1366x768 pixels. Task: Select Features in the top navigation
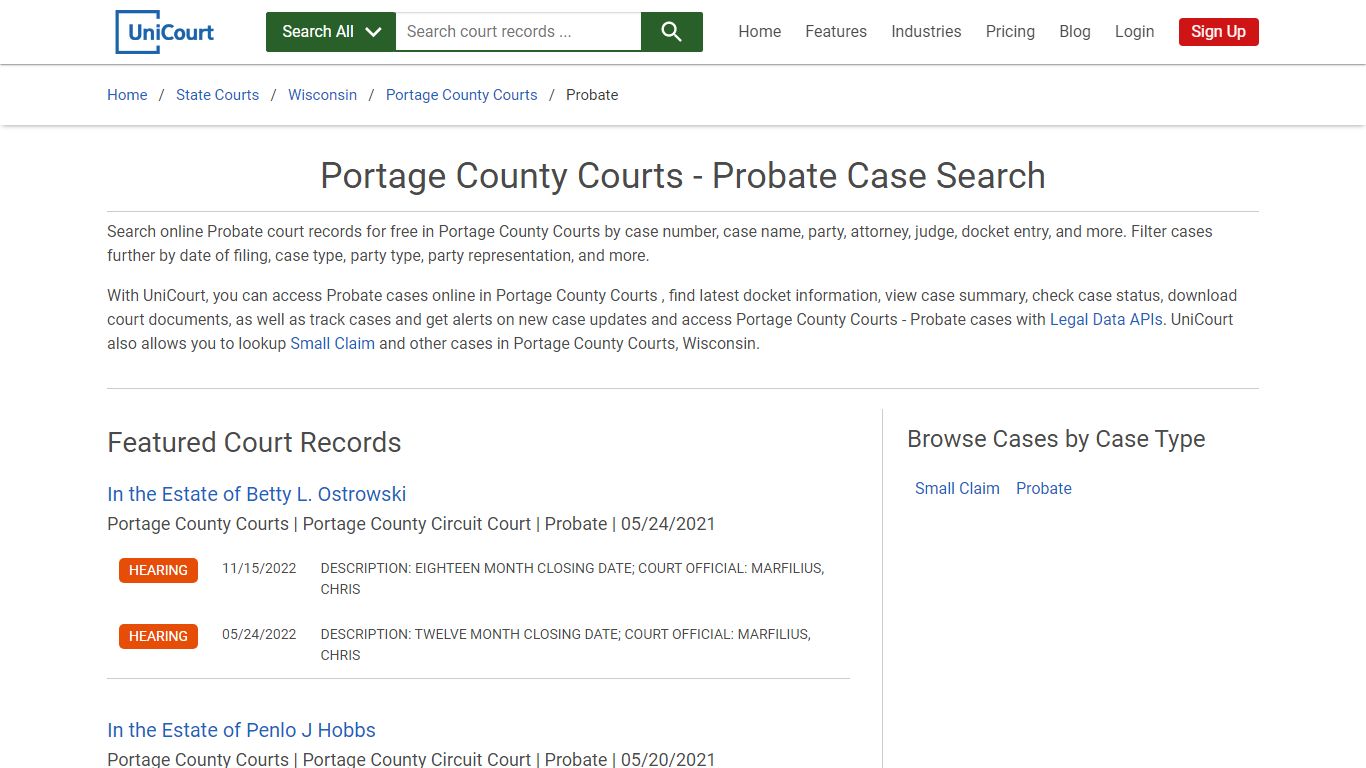coord(836,31)
